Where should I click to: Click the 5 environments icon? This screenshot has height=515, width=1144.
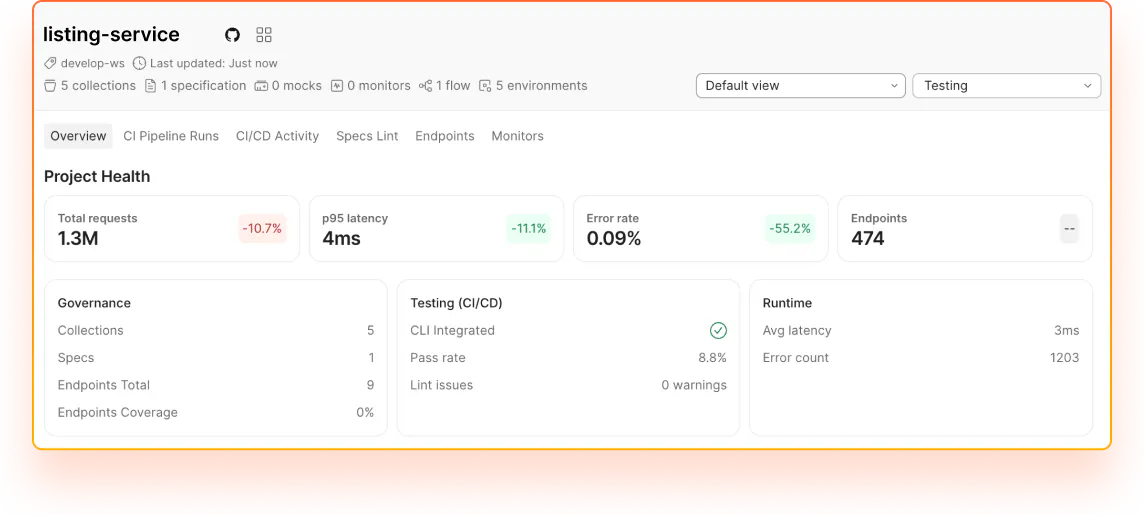click(x=485, y=86)
